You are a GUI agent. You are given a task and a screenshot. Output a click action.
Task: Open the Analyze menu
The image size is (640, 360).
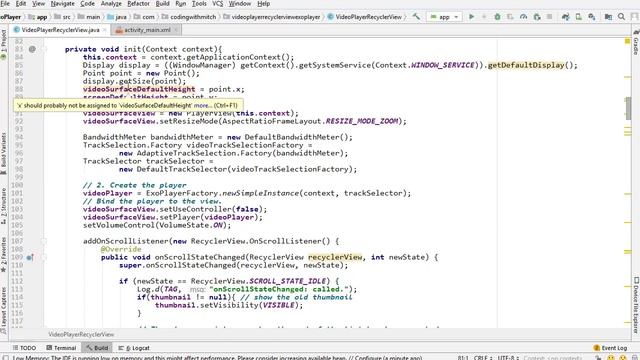click(x=111, y=4)
